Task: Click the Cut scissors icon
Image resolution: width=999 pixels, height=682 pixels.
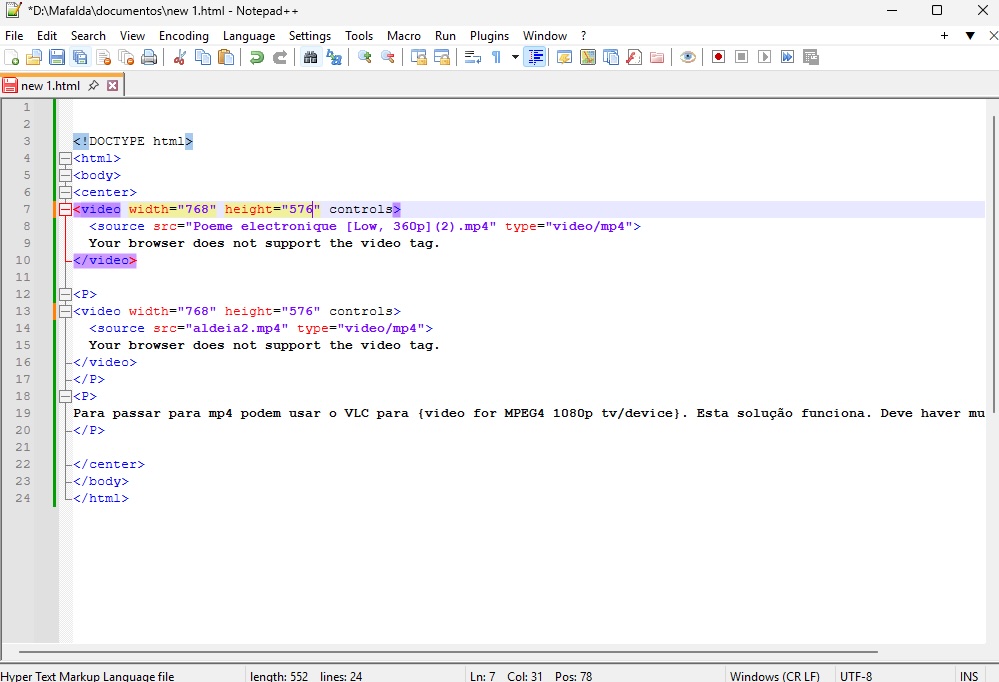Action: click(x=180, y=57)
